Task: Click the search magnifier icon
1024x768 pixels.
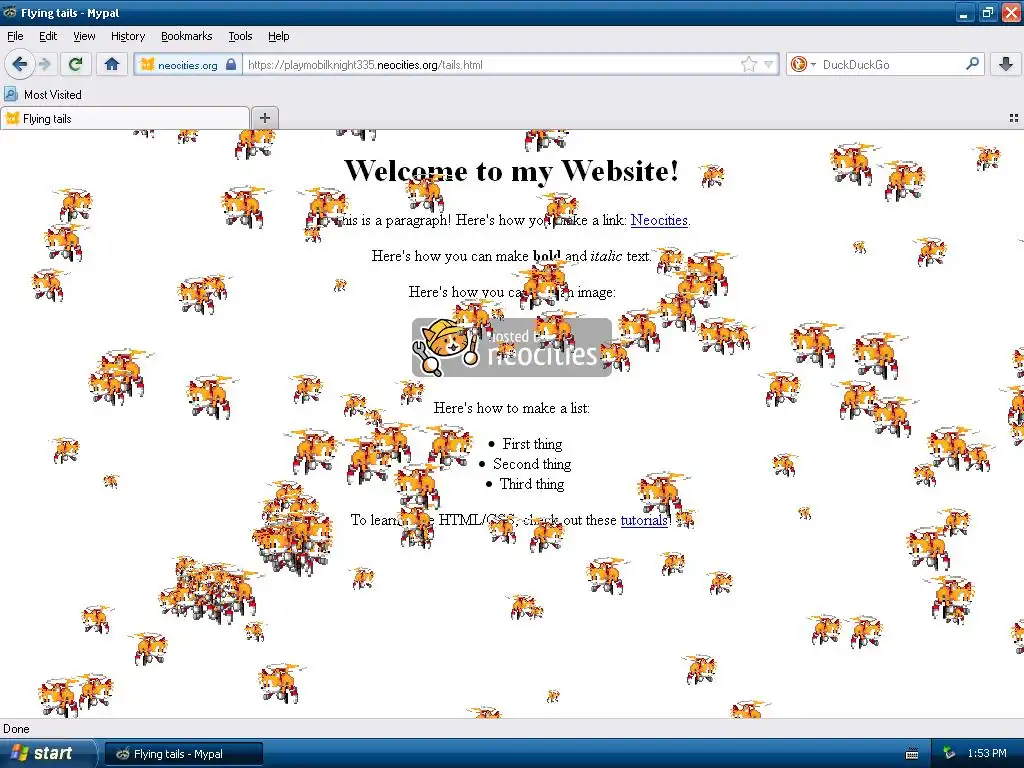Action: 972,64
